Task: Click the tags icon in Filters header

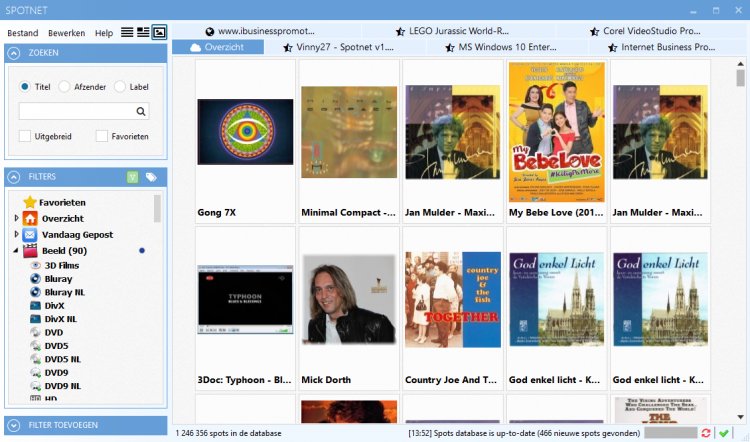Action: point(151,177)
